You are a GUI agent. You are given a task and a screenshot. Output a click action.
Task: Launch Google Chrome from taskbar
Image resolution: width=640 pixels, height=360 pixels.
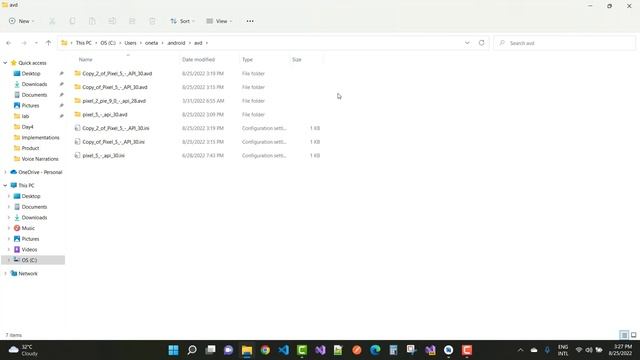265,350
